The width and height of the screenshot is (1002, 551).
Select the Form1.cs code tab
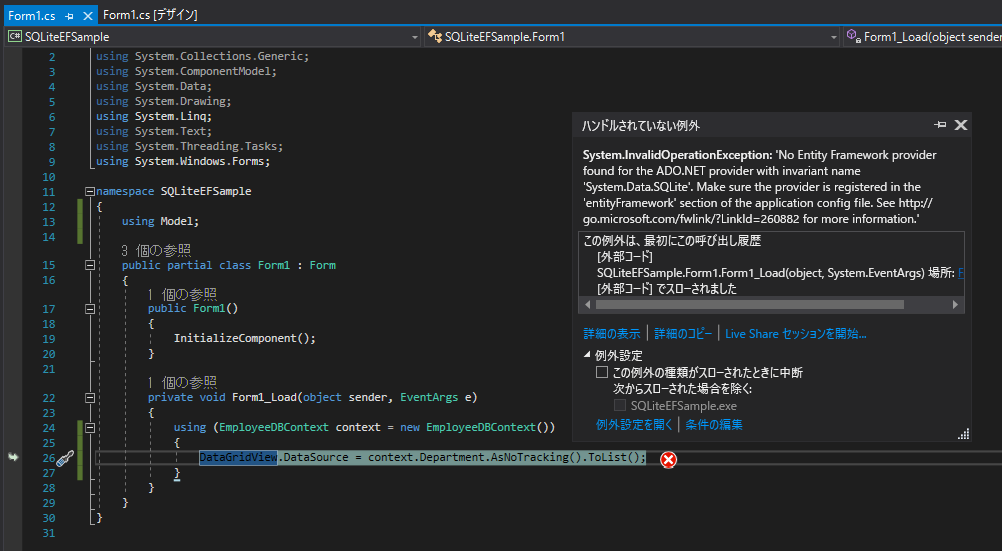[32, 16]
